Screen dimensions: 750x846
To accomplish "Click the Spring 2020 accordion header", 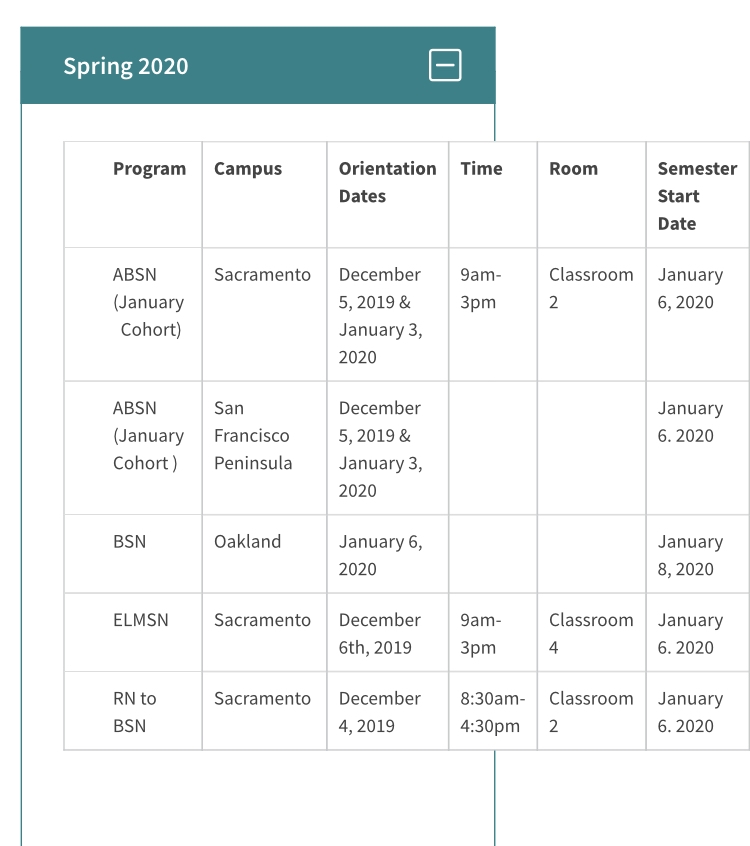I will coord(258,65).
